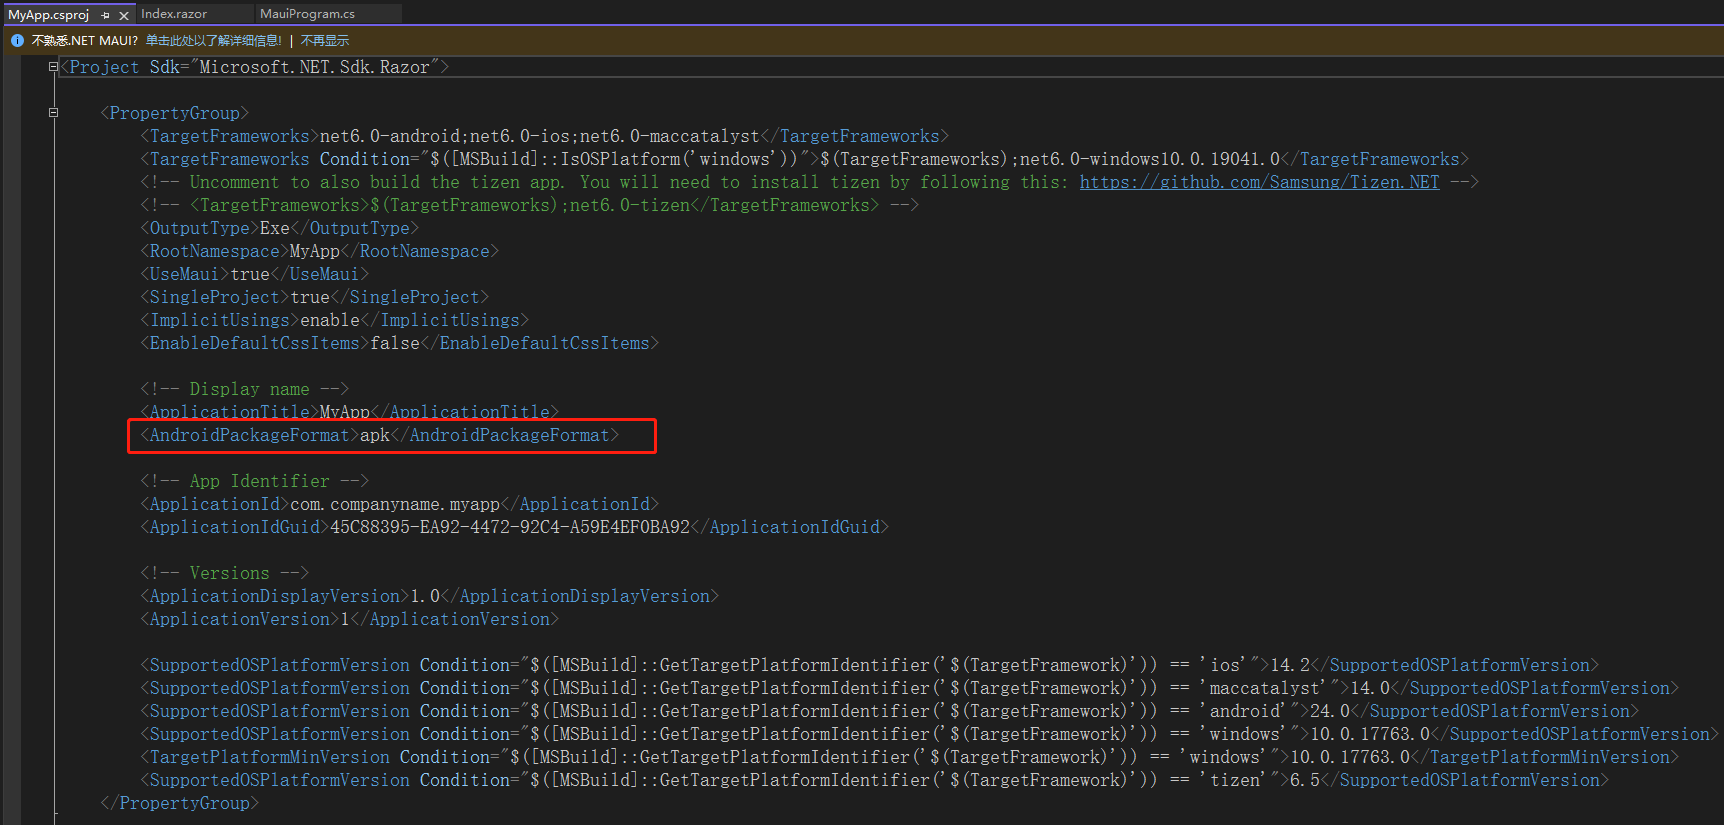The height and width of the screenshot is (825, 1724).
Task: Click the SupportedOSPlatformVersion 'ios' 14.2 line
Action: point(870,665)
